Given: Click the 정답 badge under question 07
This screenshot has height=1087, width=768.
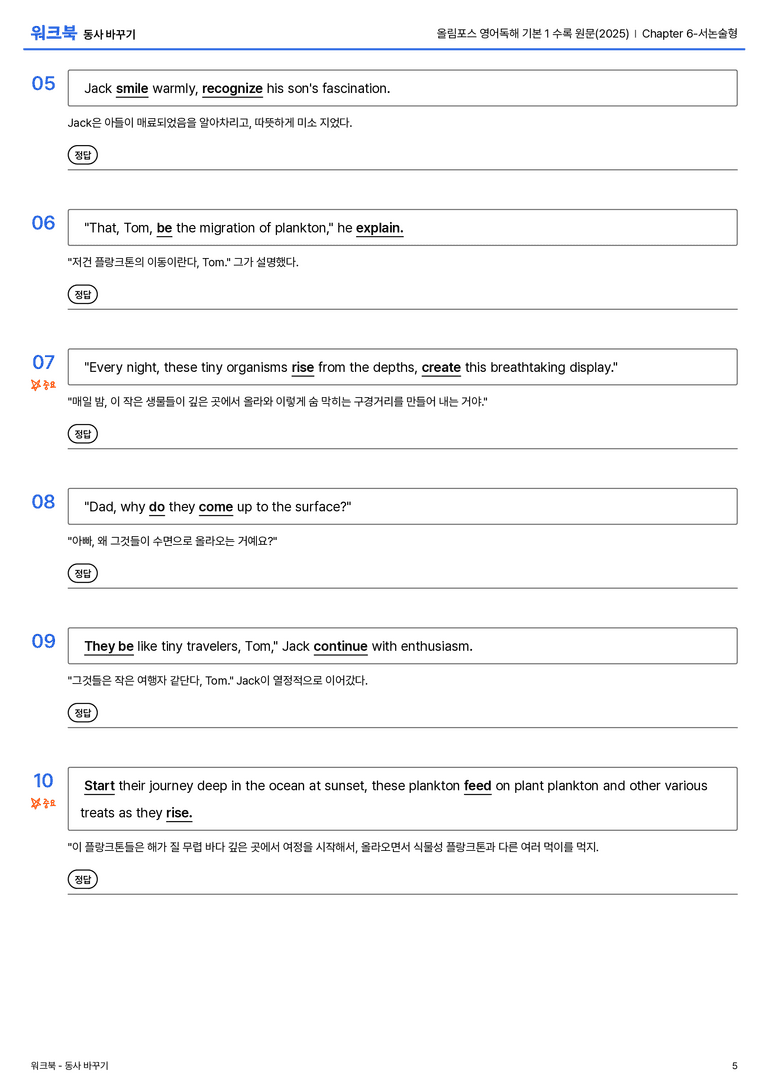Looking at the screenshot, I should (x=82, y=433).
